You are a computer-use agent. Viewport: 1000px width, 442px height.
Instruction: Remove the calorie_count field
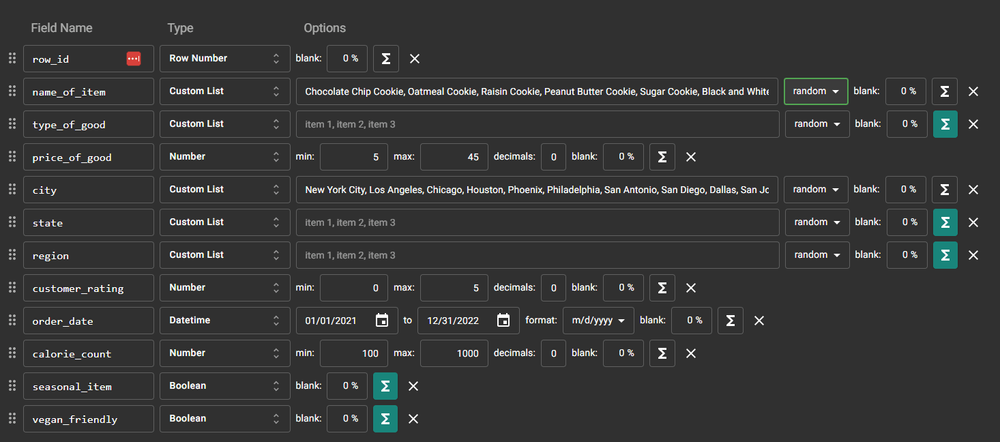click(691, 353)
